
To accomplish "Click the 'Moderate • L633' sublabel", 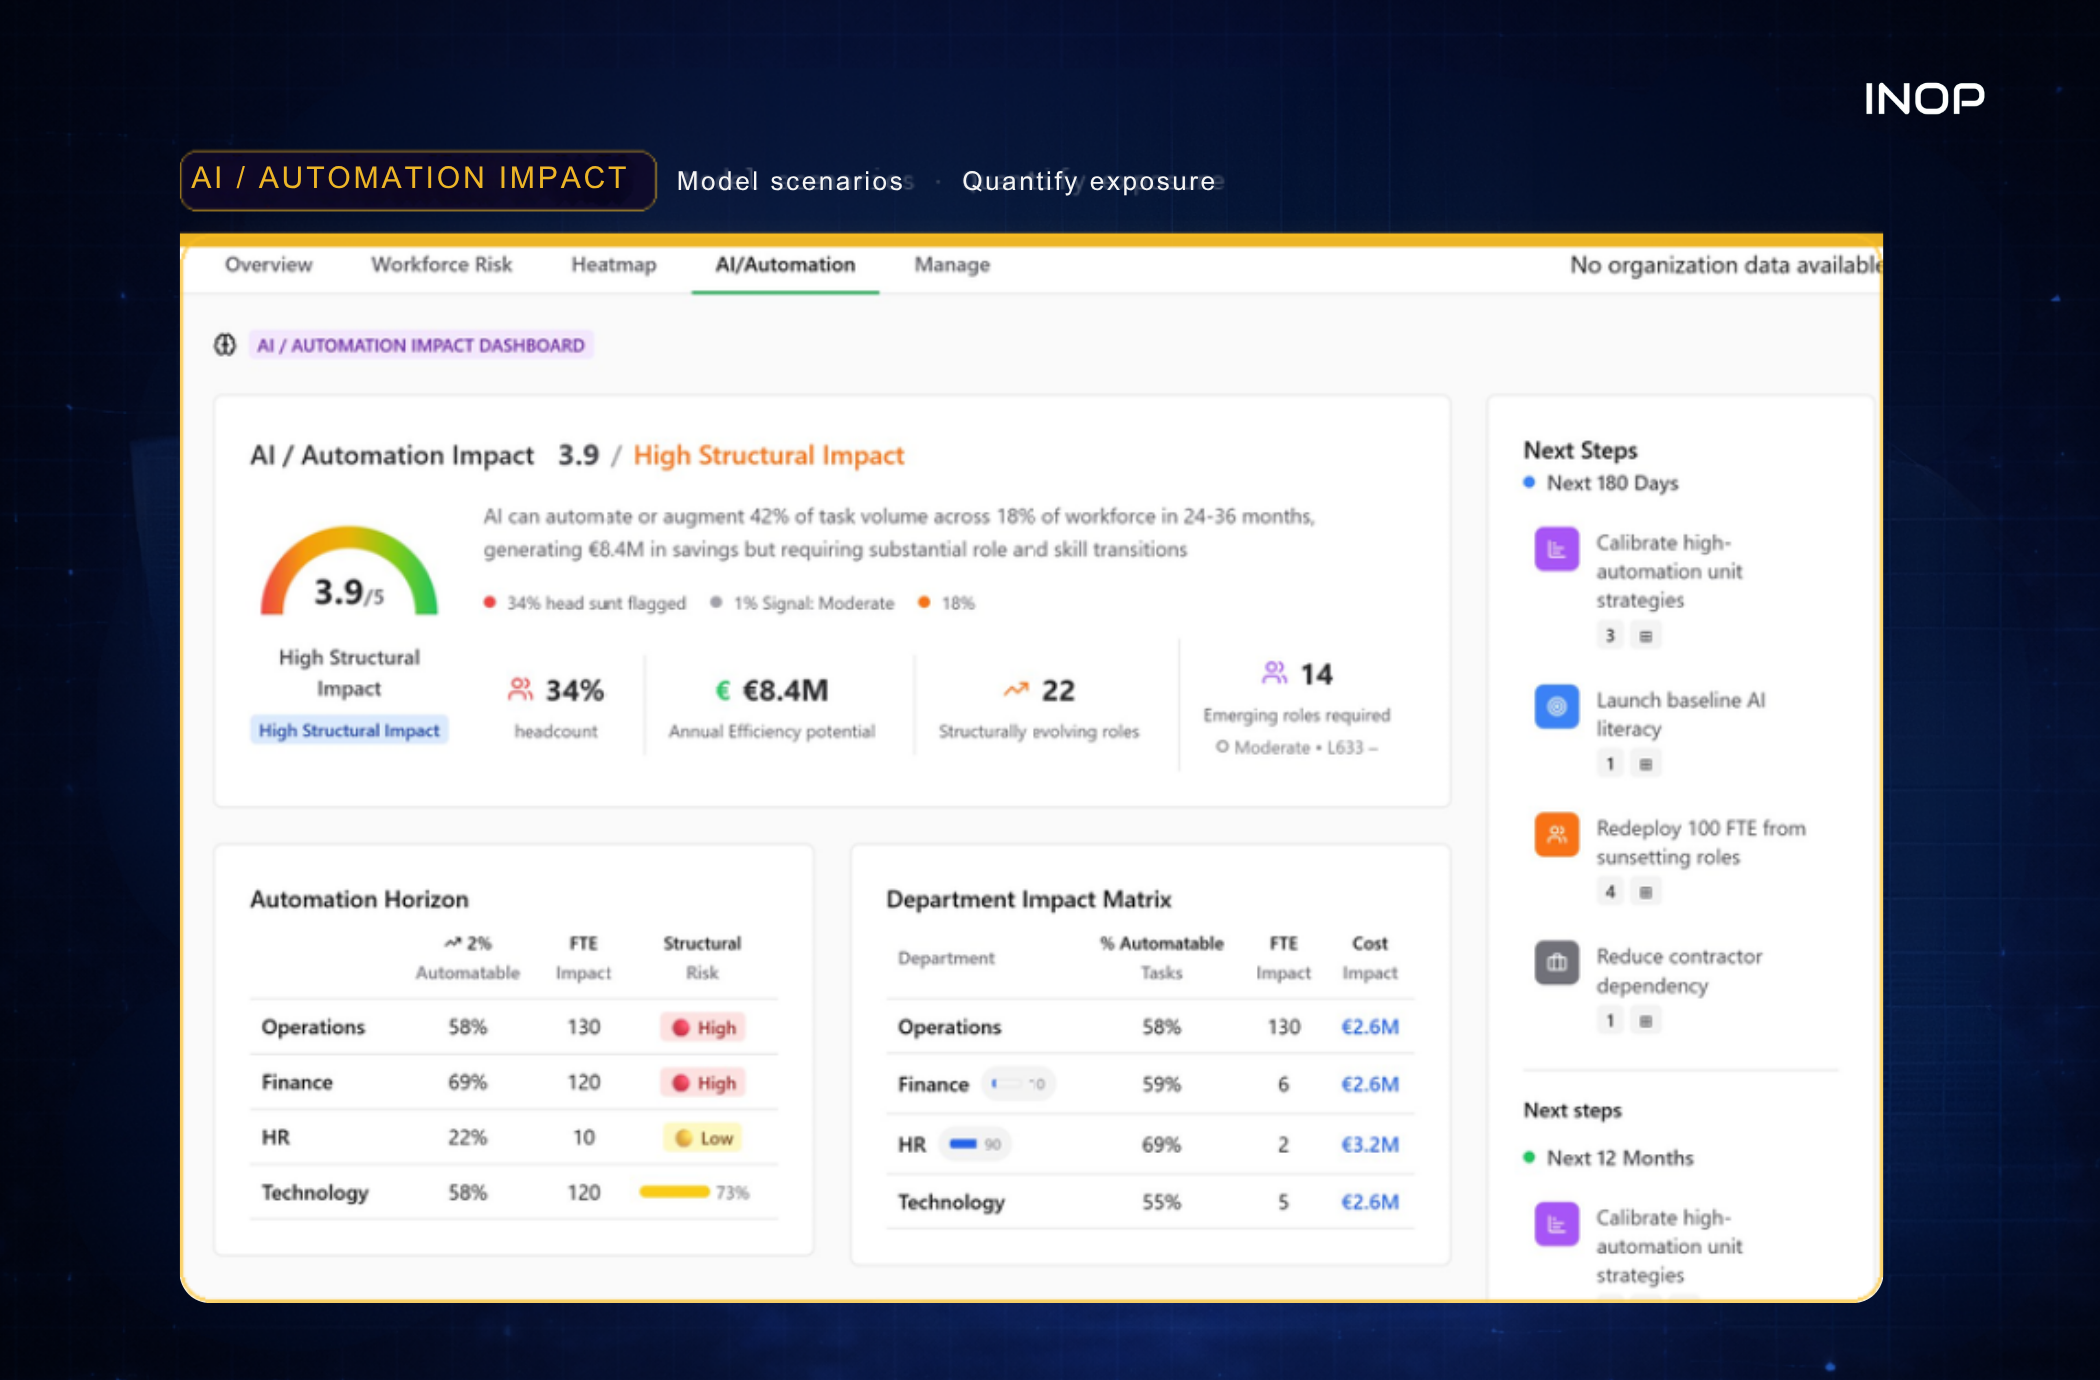I will point(1297,747).
